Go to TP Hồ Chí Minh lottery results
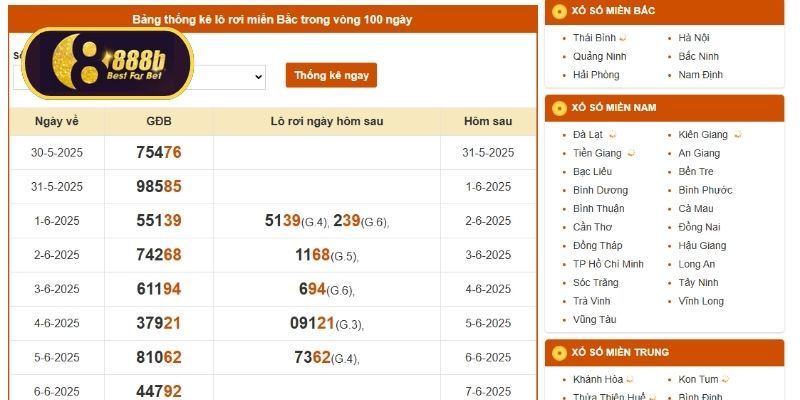The width and height of the screenshot is (800, 400). 608,264
